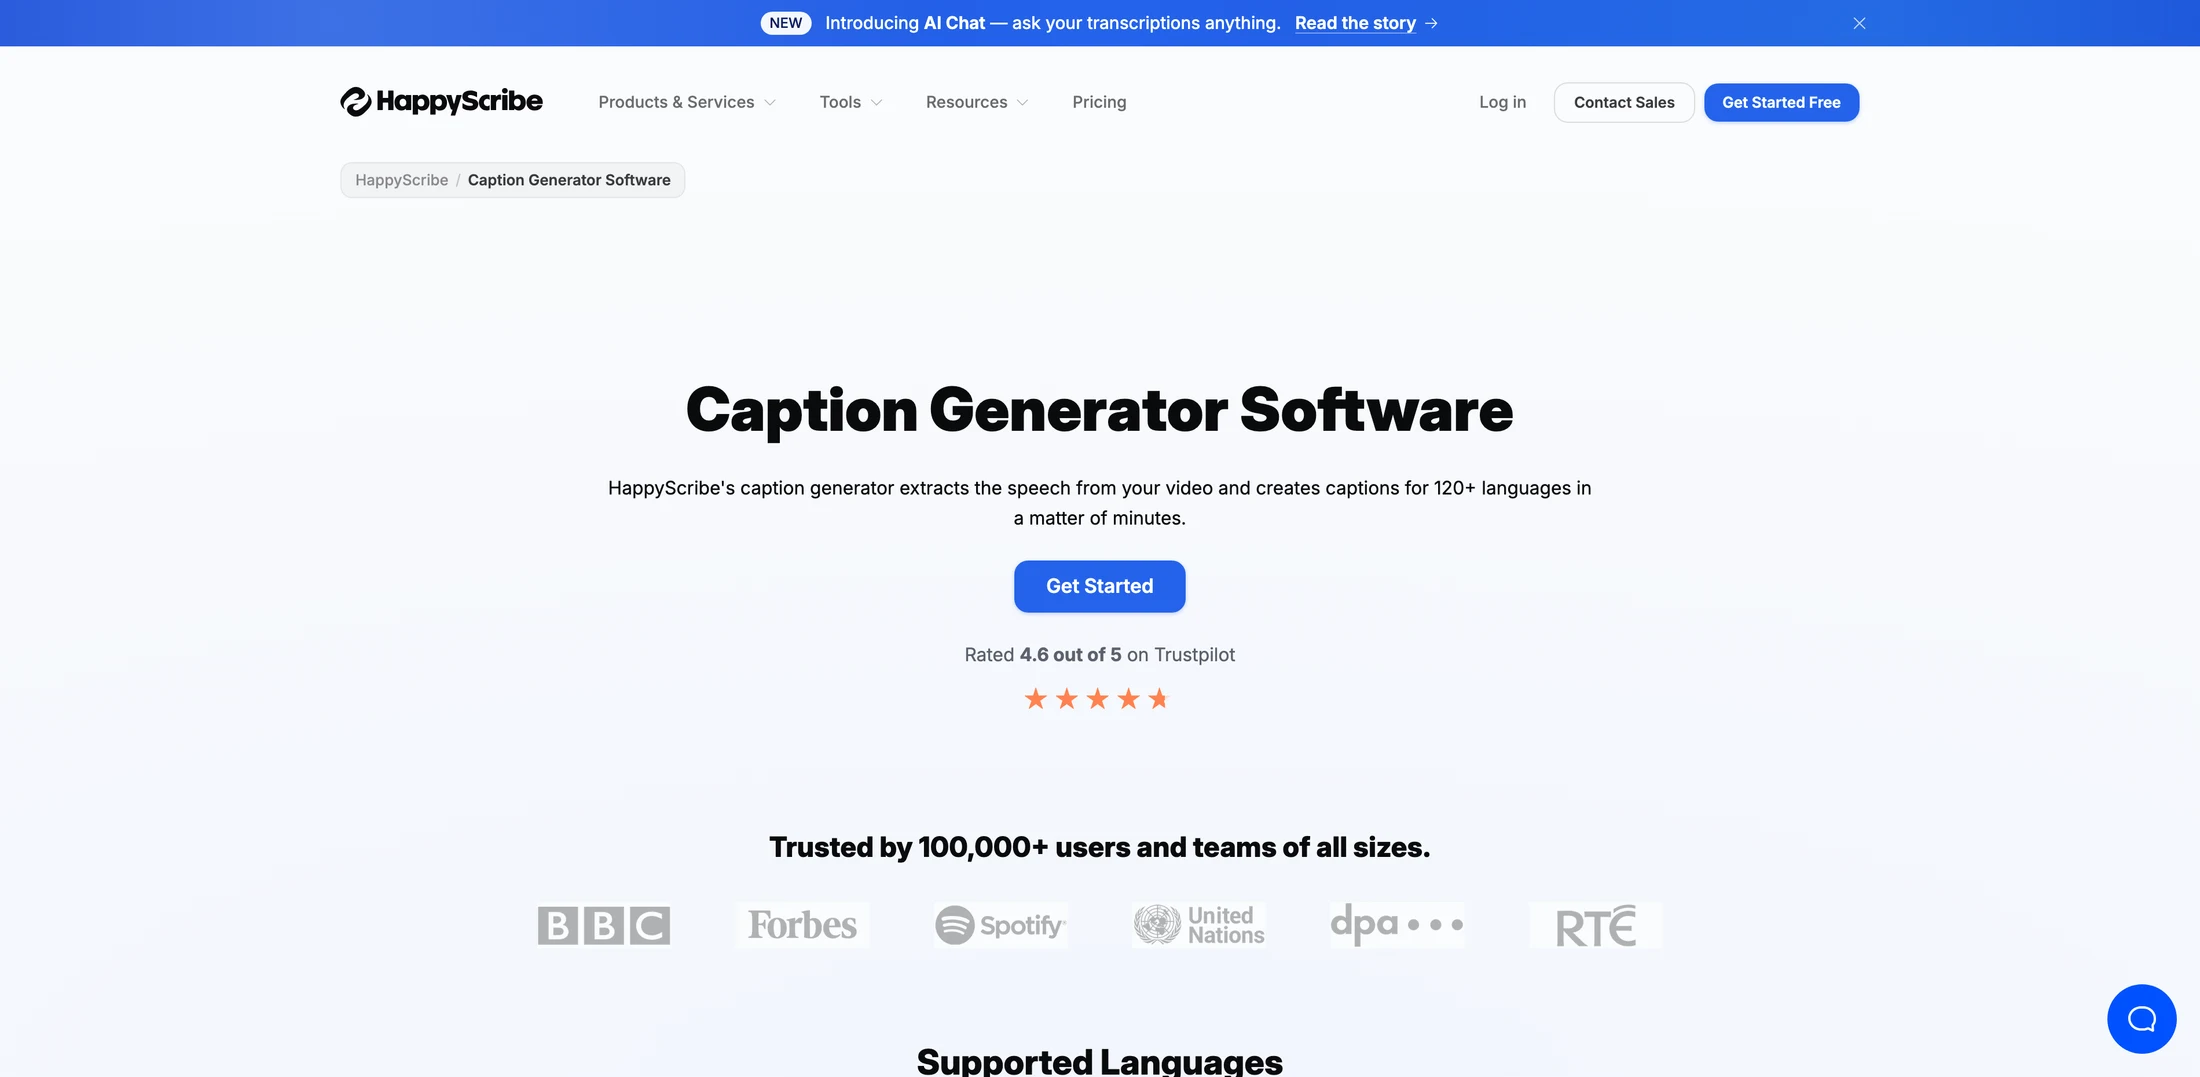Open the Pricing page
Screen dimensions: 2200x1077
click(x=1099, y=102)
